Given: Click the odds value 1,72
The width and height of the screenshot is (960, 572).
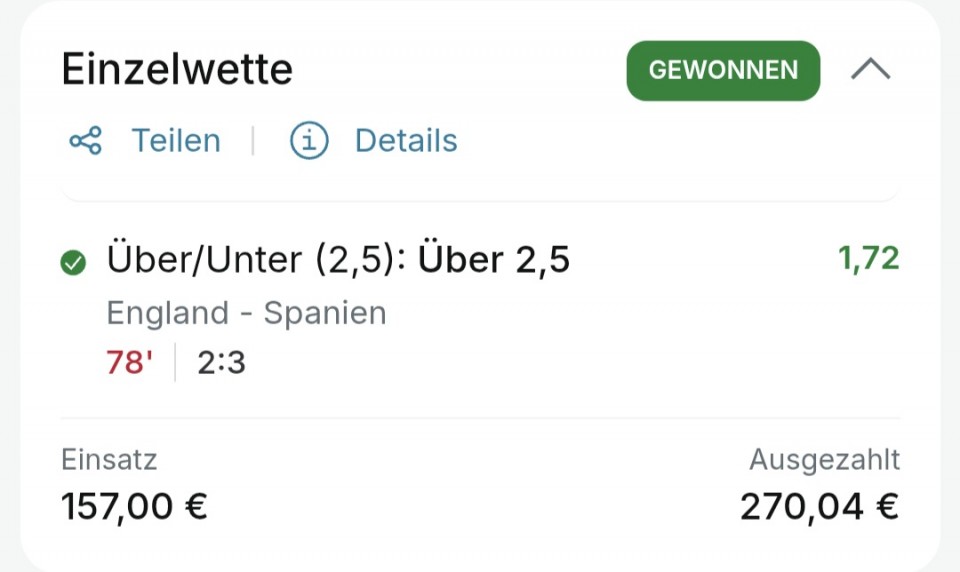Looking at the screenshot, I should pos(869,258).
